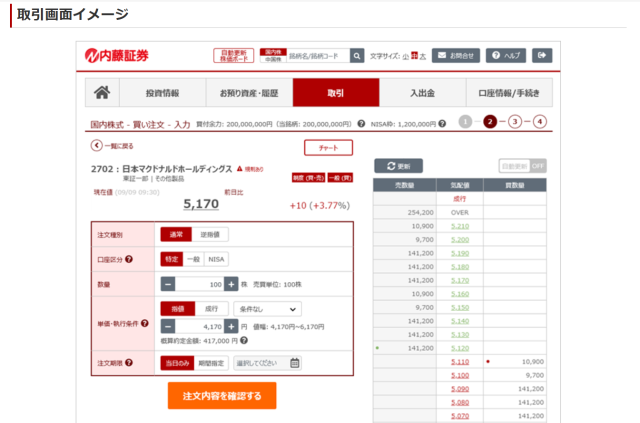Select 通常 order type
This screenshot has height=423, width=640.
tap(176, 234)
